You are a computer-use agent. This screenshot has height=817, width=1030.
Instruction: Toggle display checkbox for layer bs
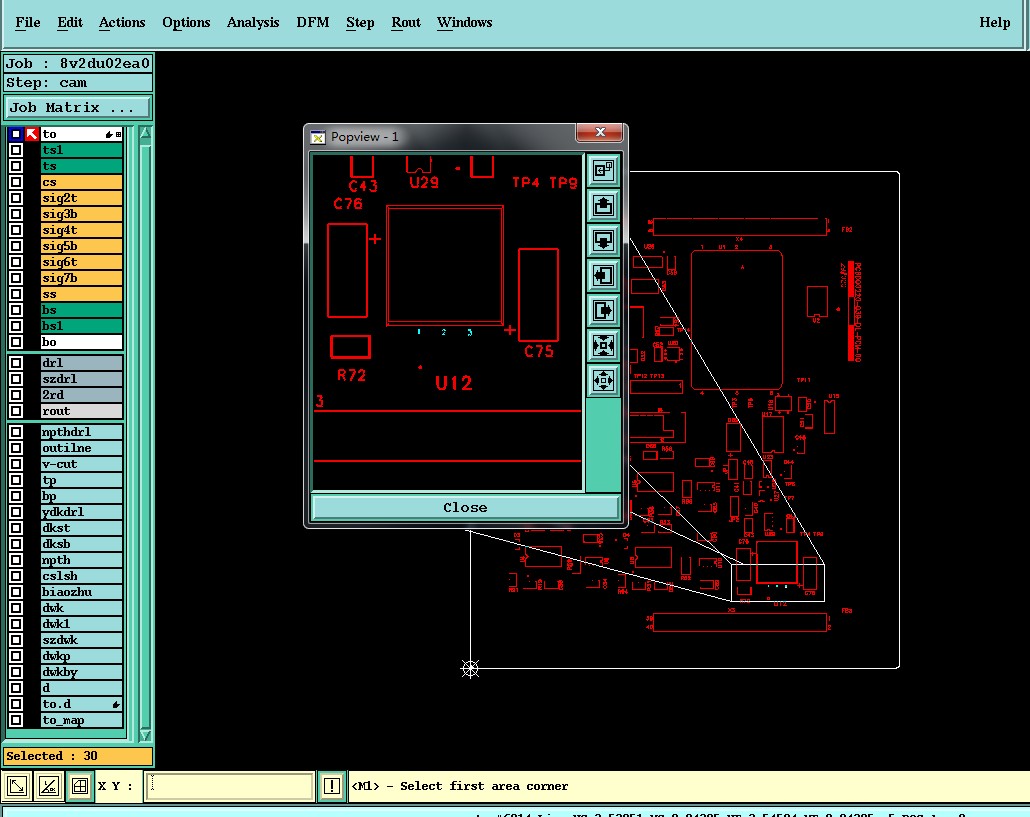[16, 310]
